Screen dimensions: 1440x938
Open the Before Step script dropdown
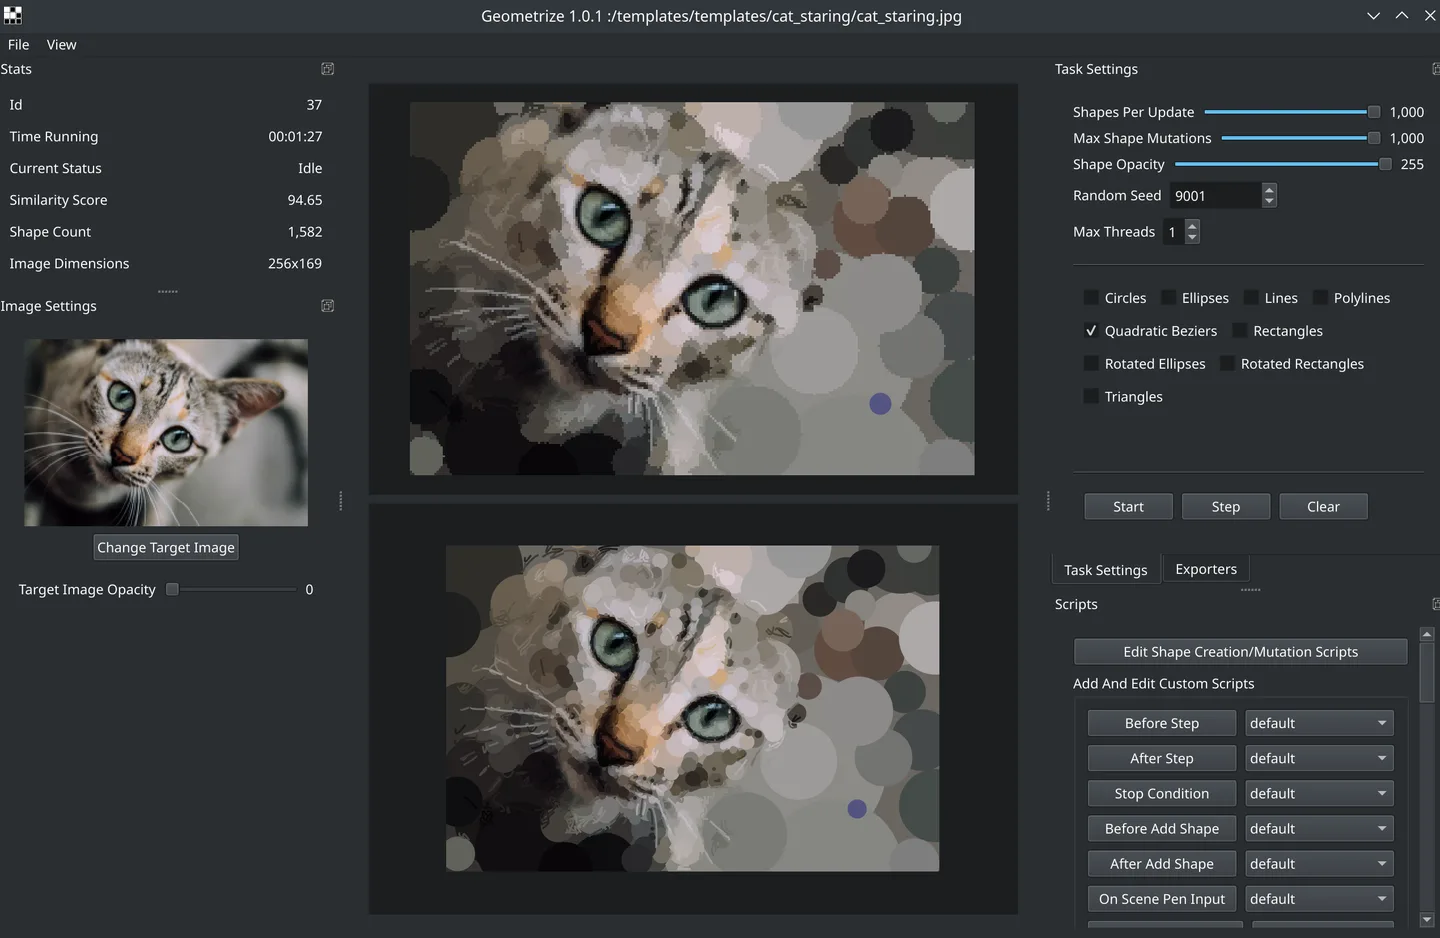(x=1319, y=723)
